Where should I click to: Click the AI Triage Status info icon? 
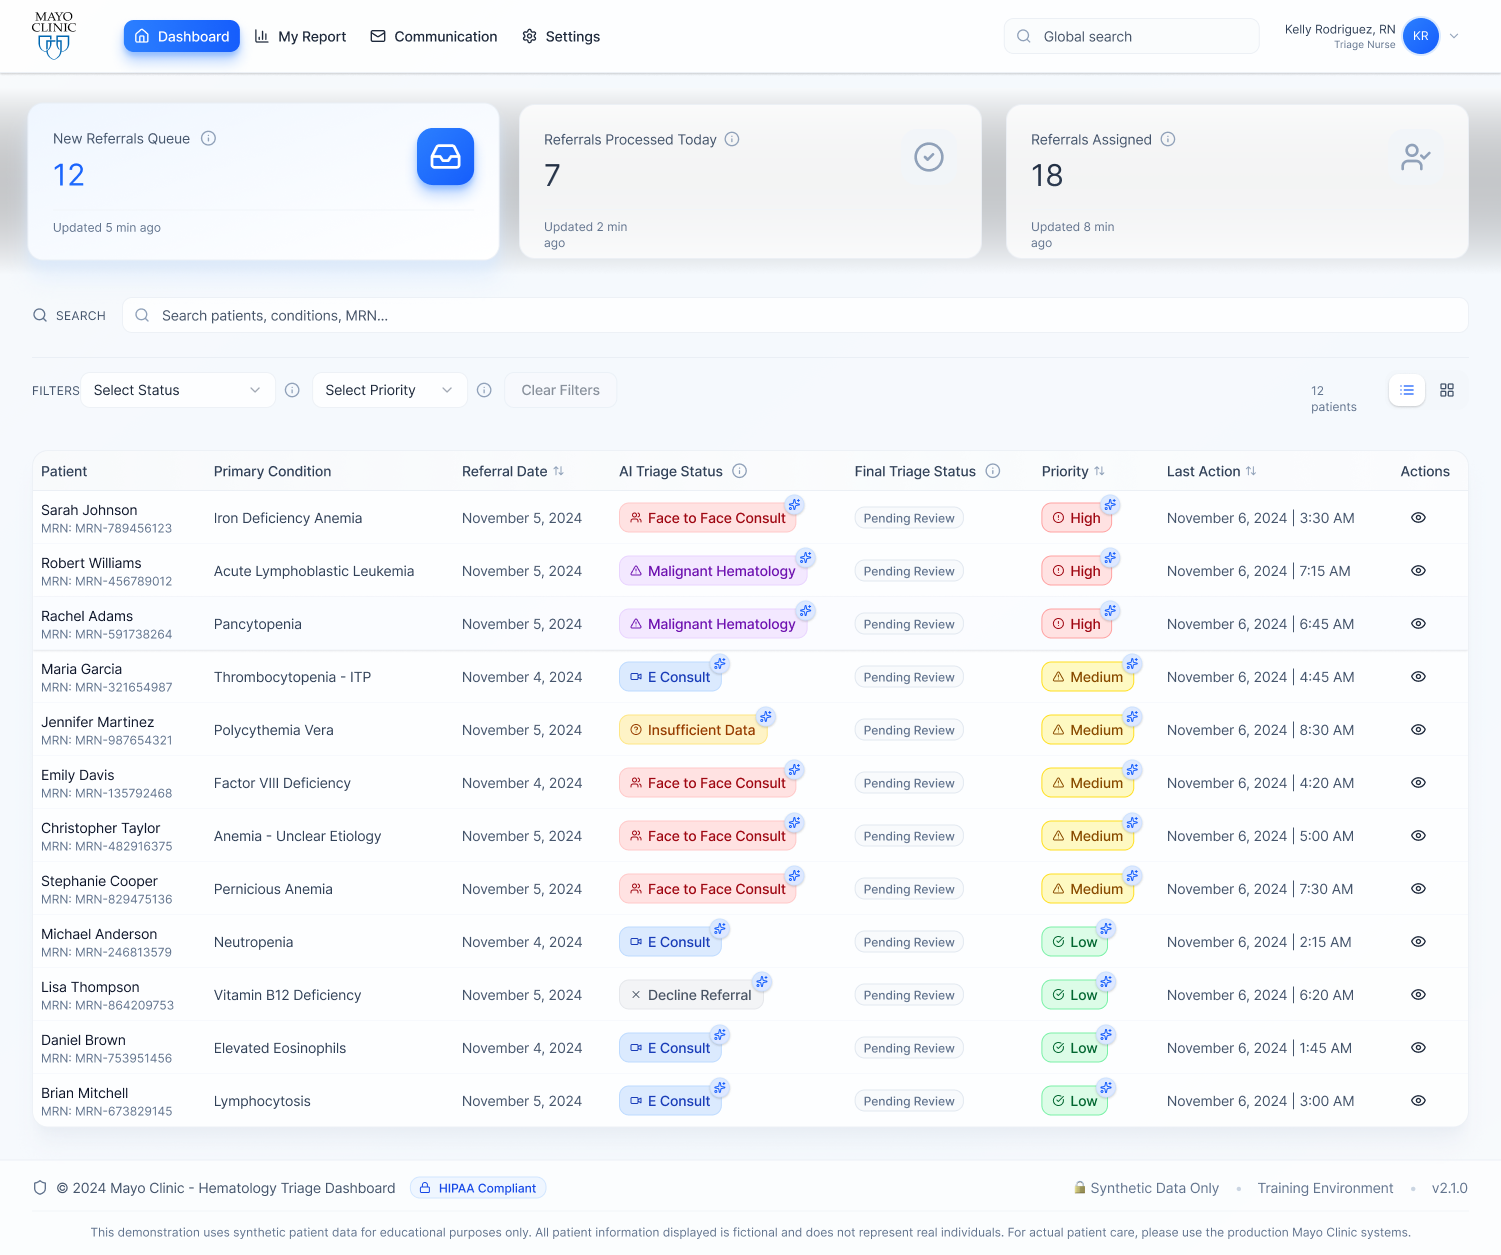click(740, 471)
